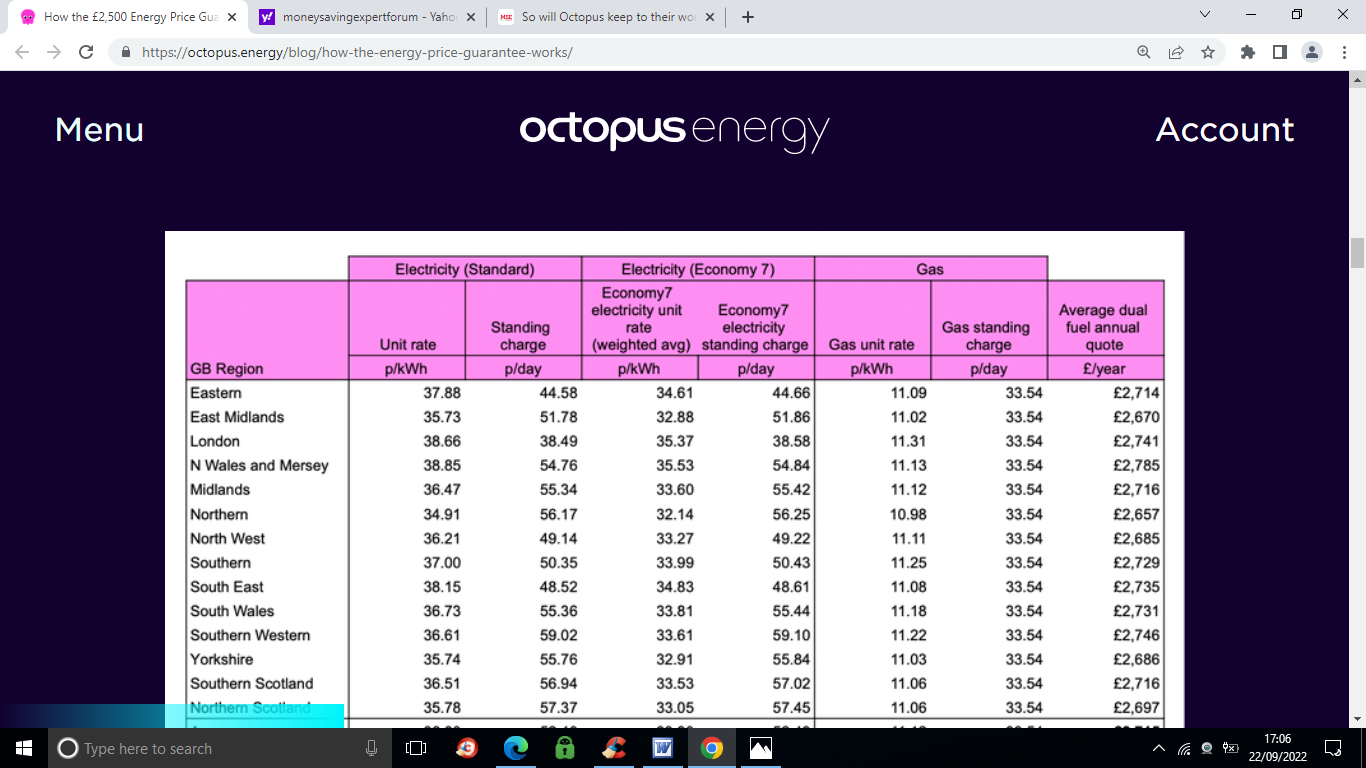The height and width of the screenshot is (768, 1366).
Task: Click the Account link
Action: pos(1224,130)
